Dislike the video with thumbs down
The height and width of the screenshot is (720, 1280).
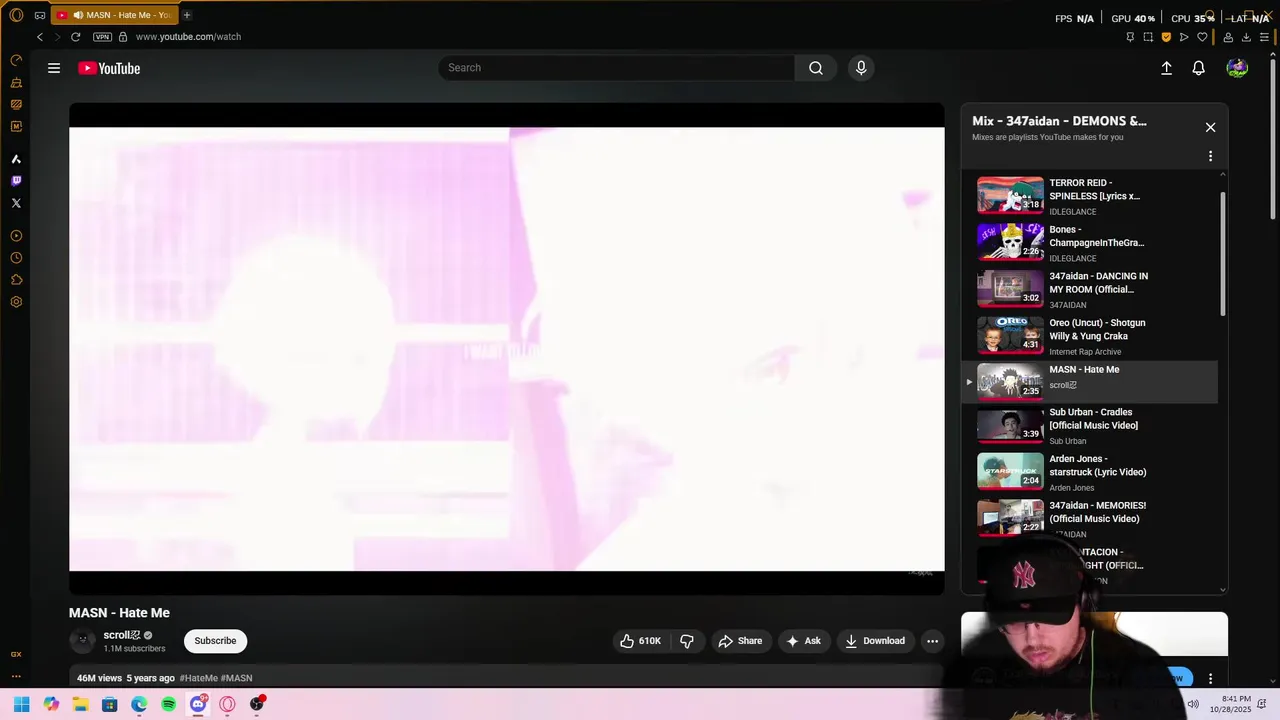tap(687, 641)
